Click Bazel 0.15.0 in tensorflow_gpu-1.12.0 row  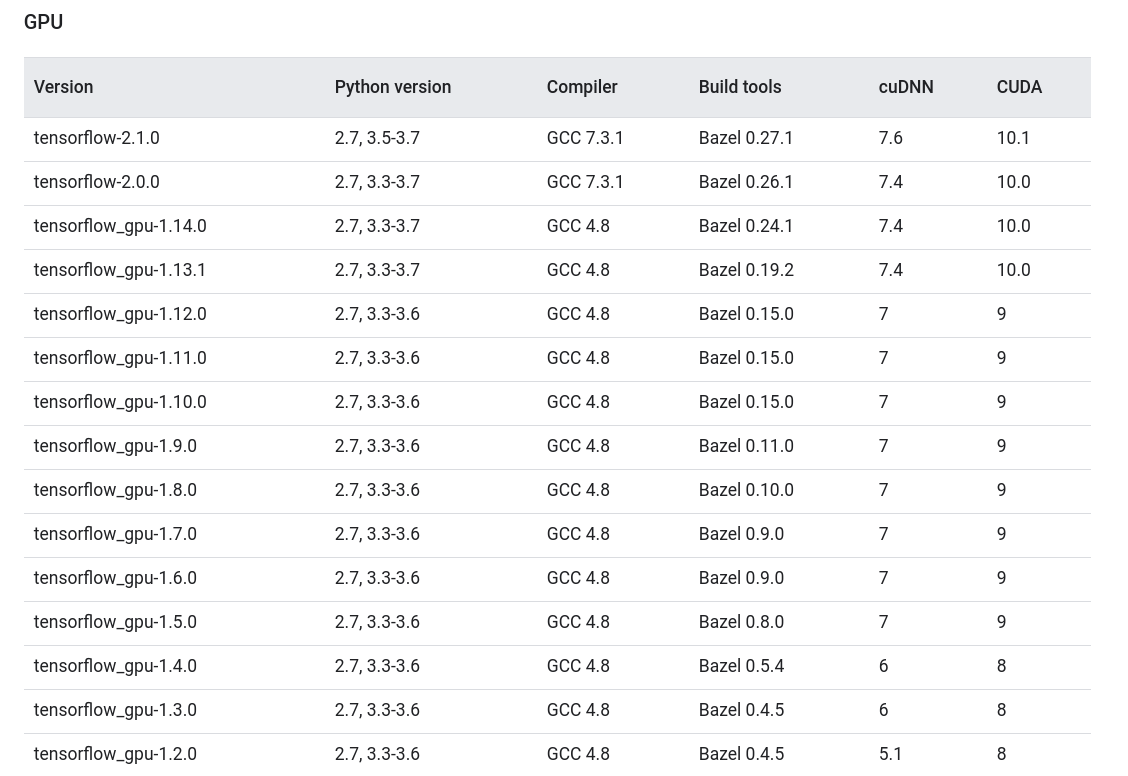pyautogui.click(x=746, y=314)
